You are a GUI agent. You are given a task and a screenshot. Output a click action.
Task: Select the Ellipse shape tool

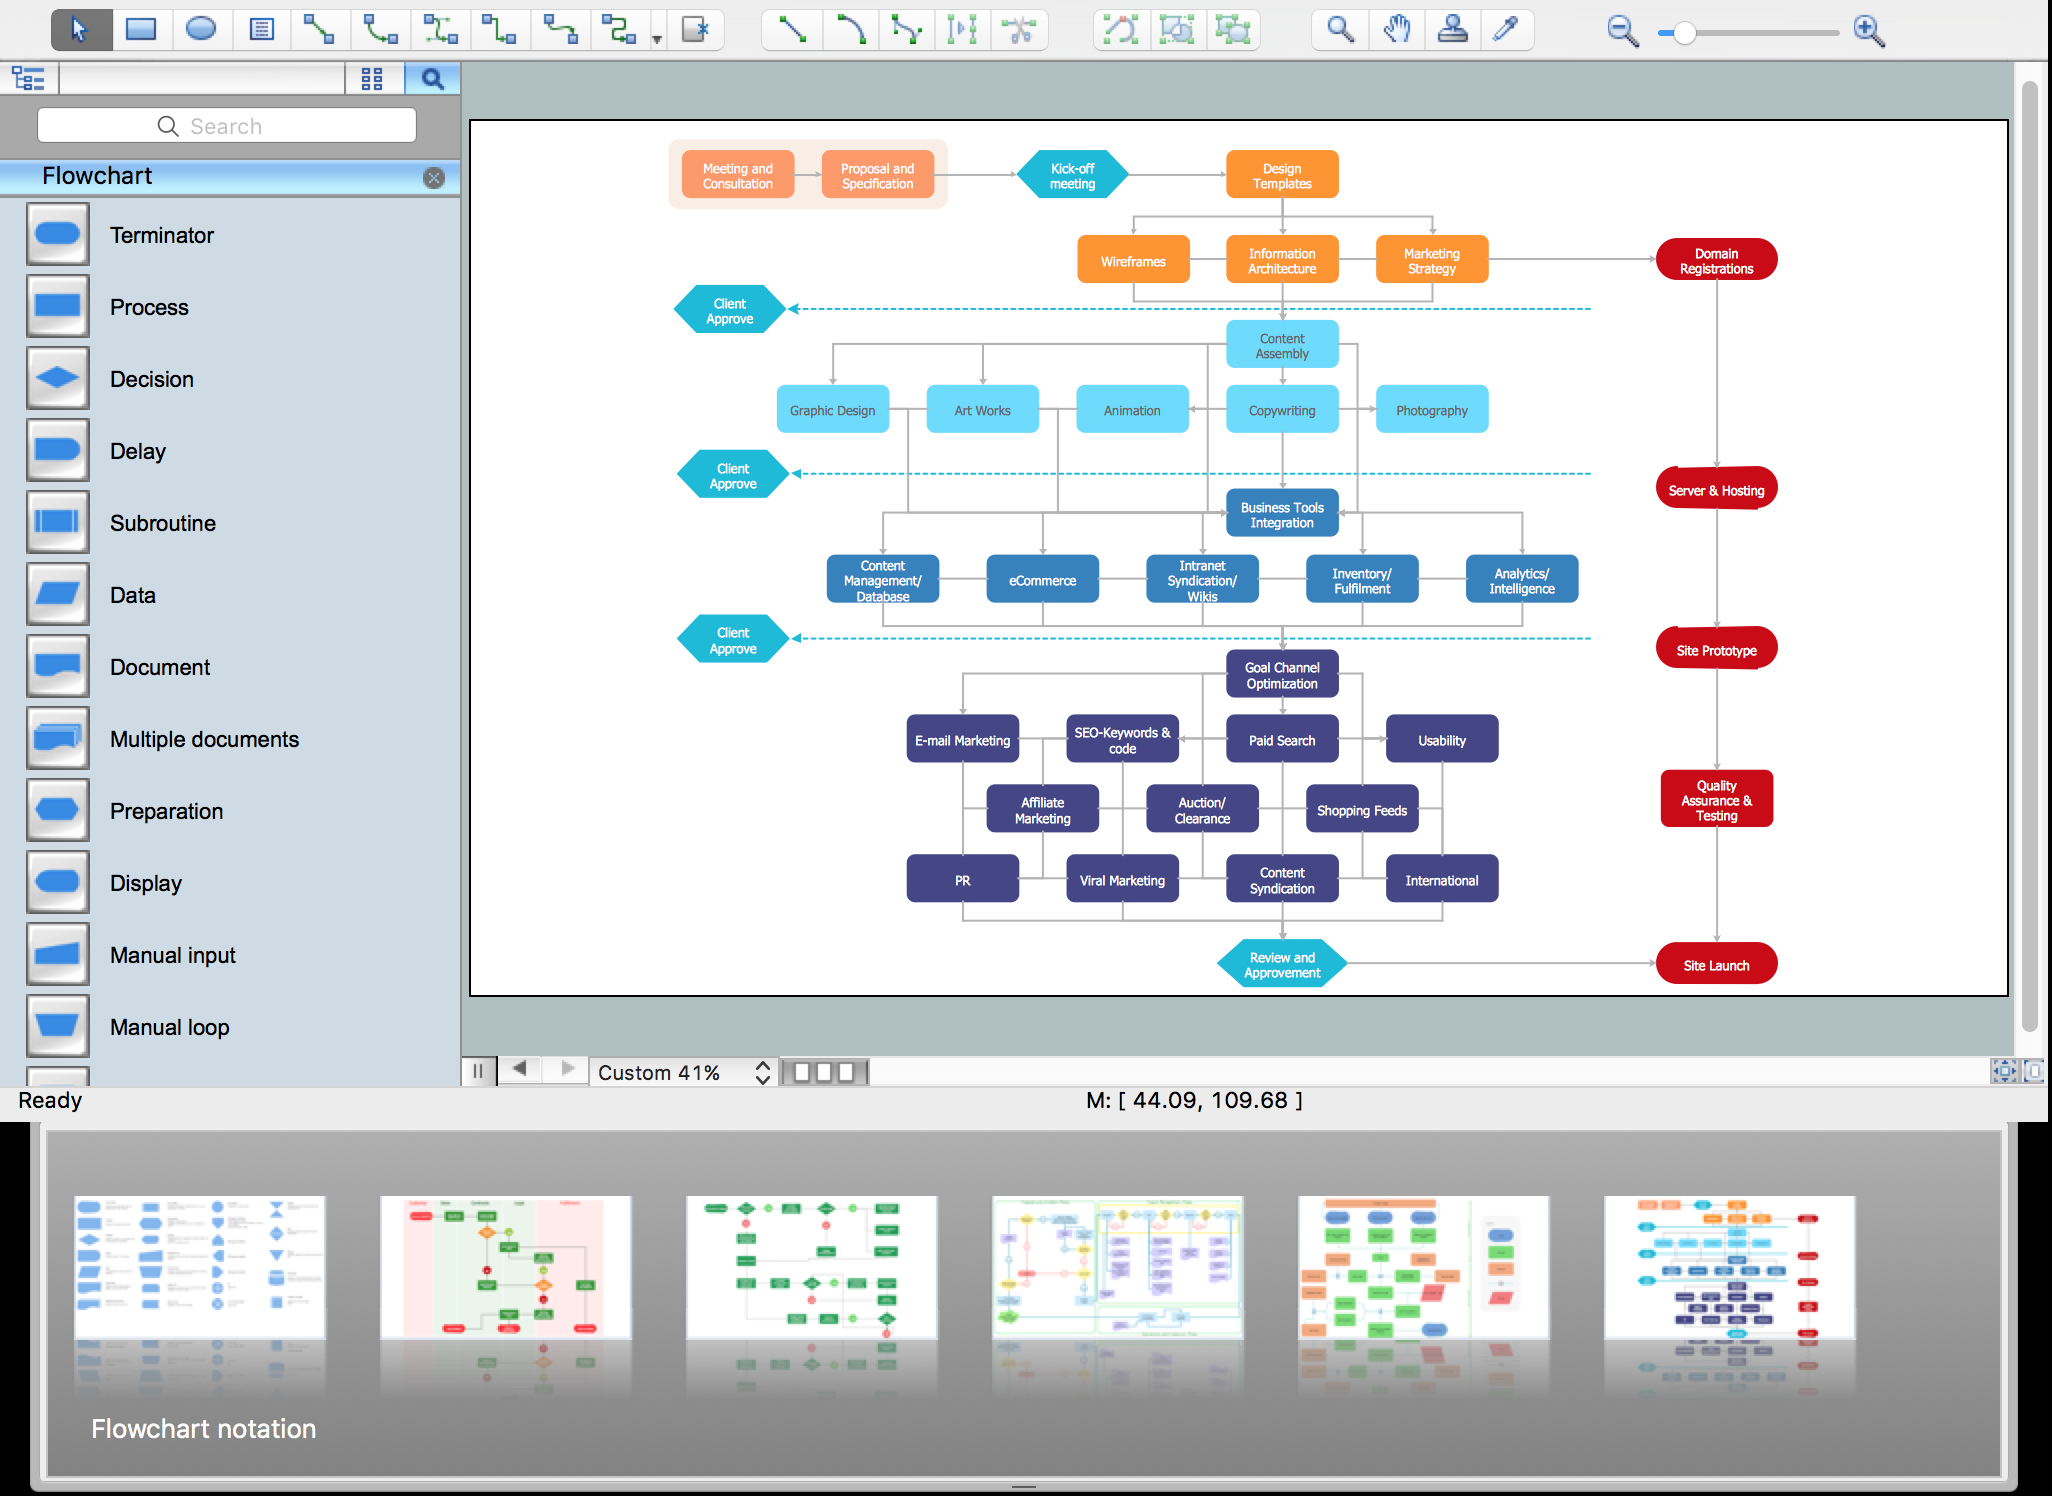[x=198, y=29]
